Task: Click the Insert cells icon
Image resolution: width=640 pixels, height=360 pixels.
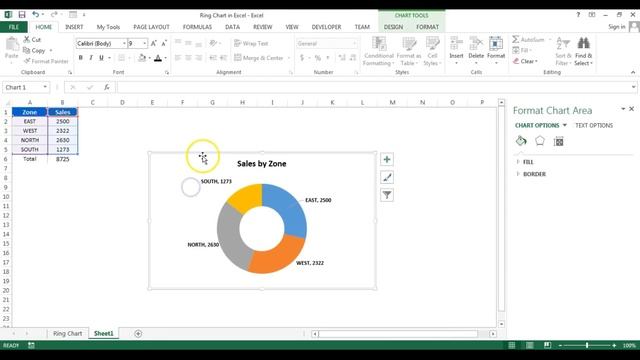Action: [x=456, y=43]
